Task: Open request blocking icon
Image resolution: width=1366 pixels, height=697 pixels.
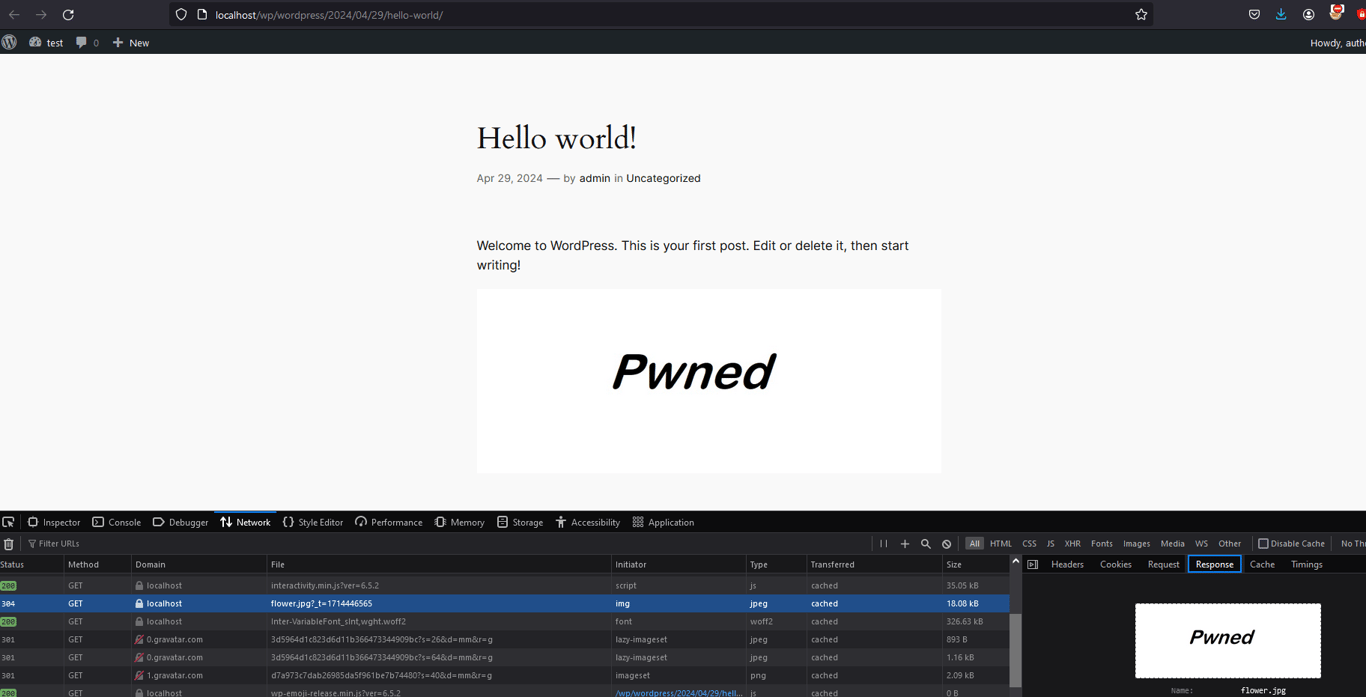Action: (947, 544)
